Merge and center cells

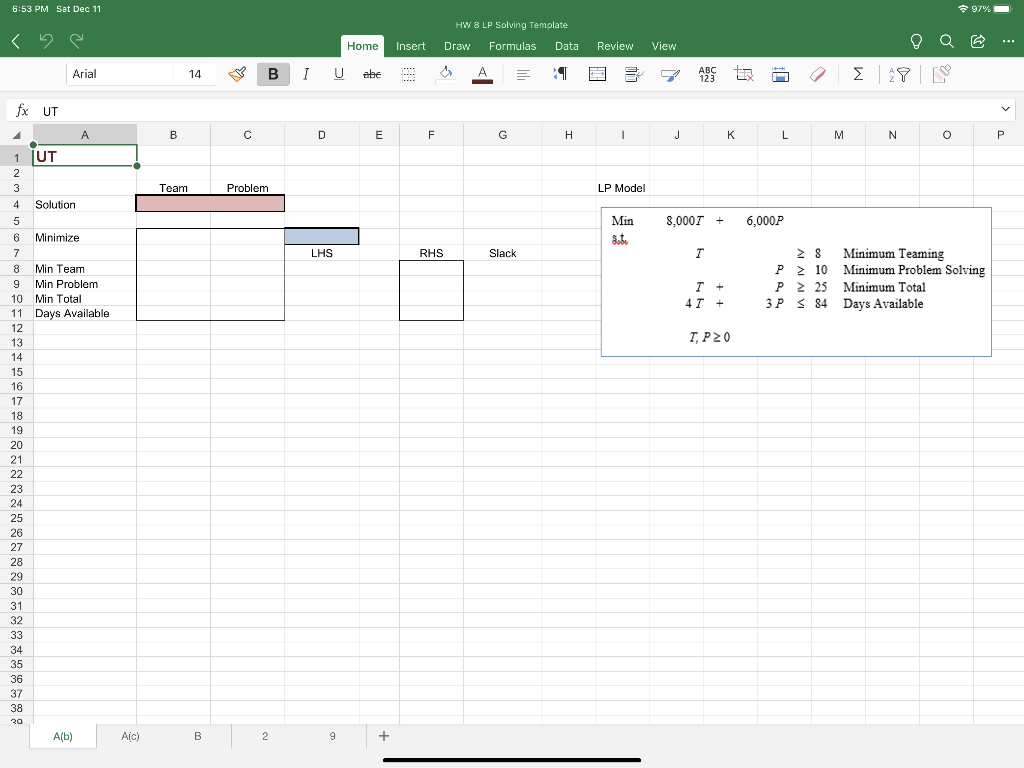(597, 74)
